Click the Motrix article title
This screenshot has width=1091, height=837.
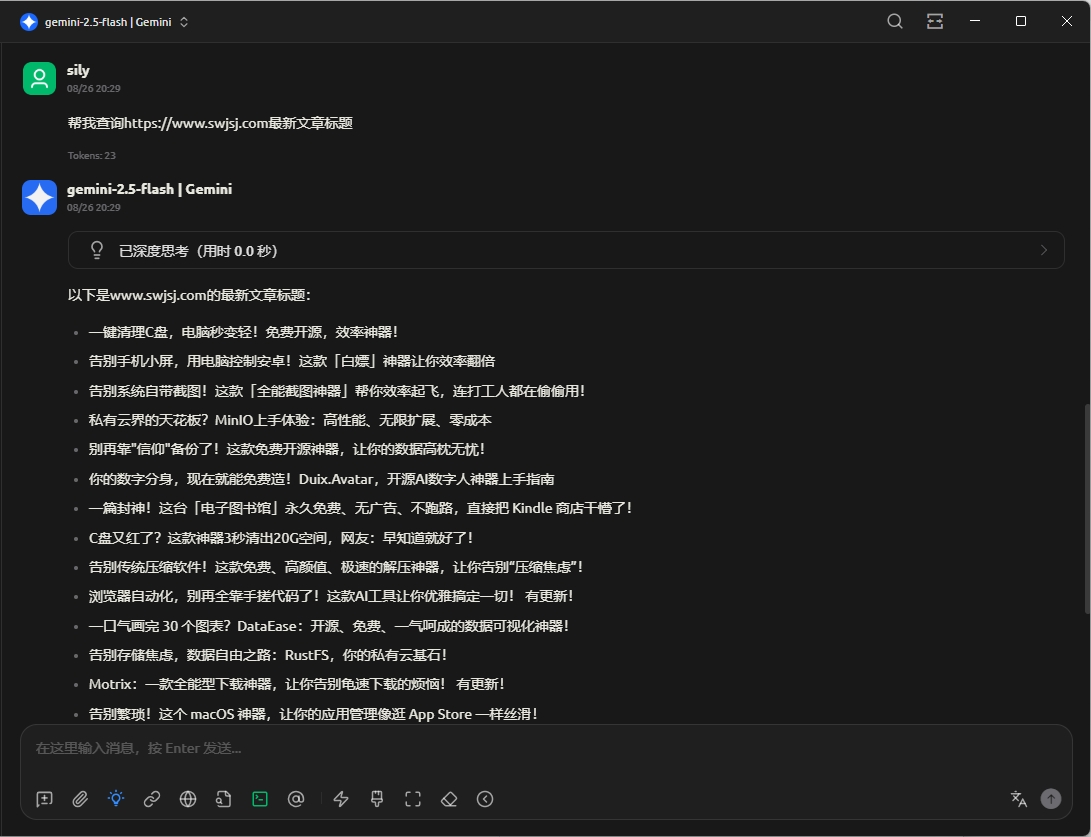point(296,685)
